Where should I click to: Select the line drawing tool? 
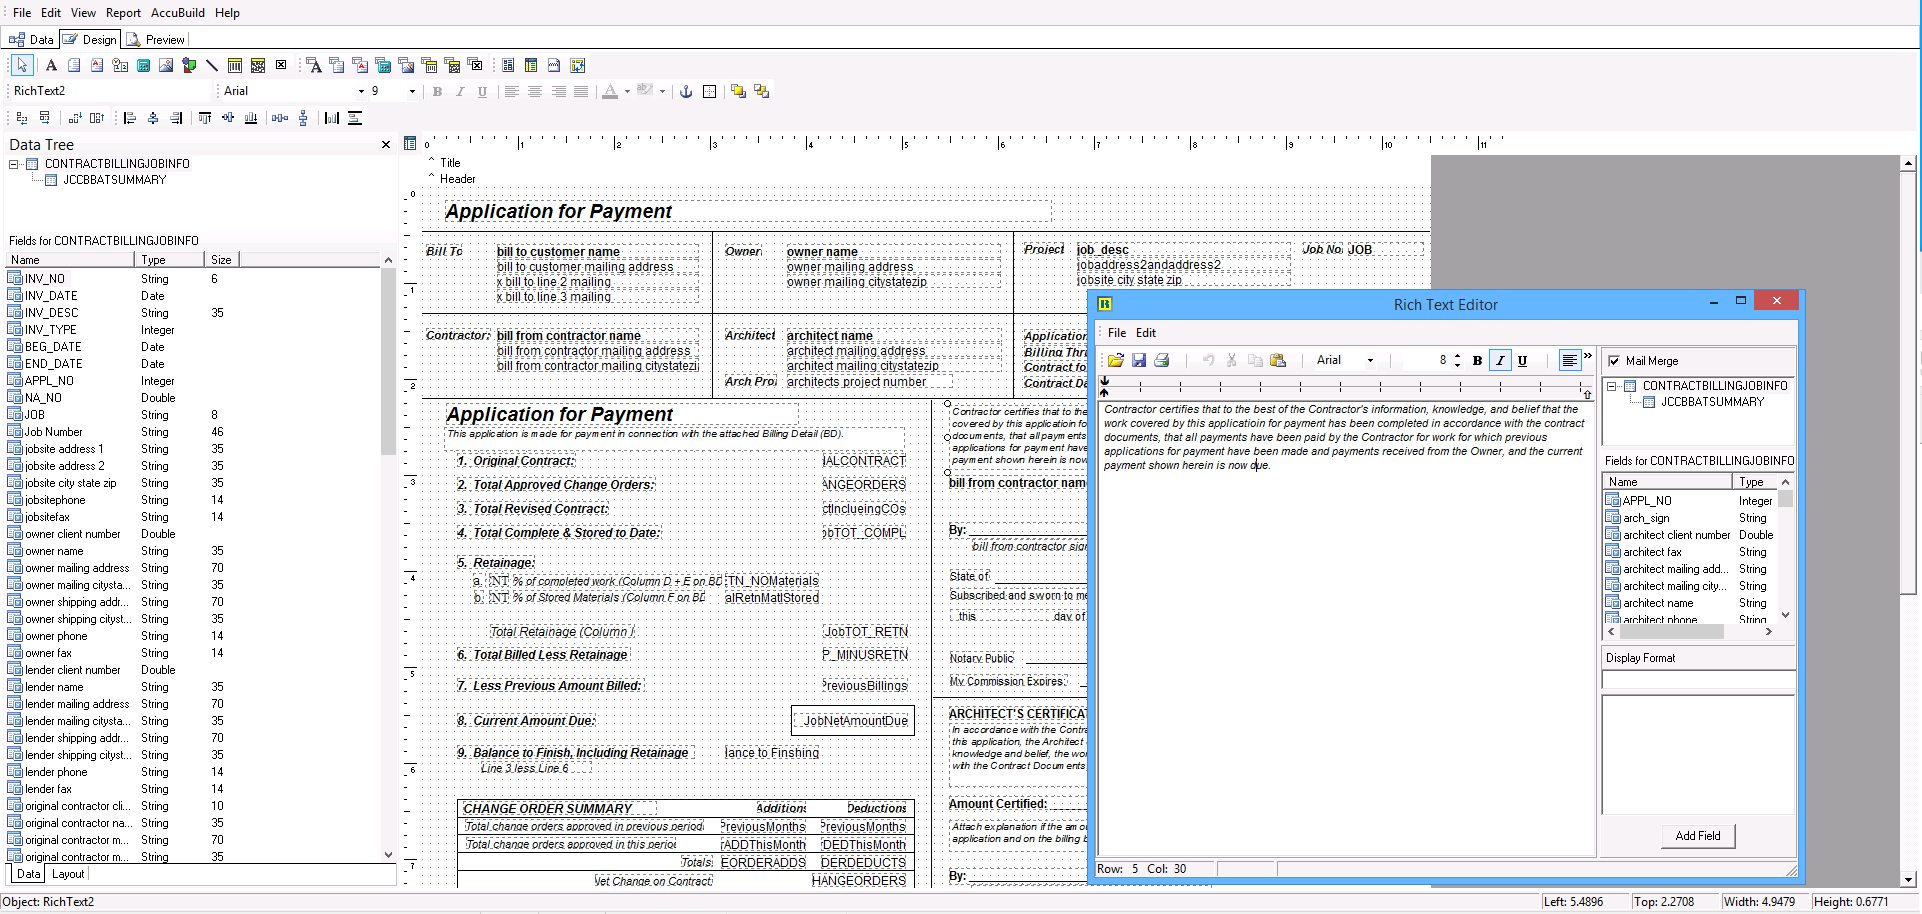[211, 65]
